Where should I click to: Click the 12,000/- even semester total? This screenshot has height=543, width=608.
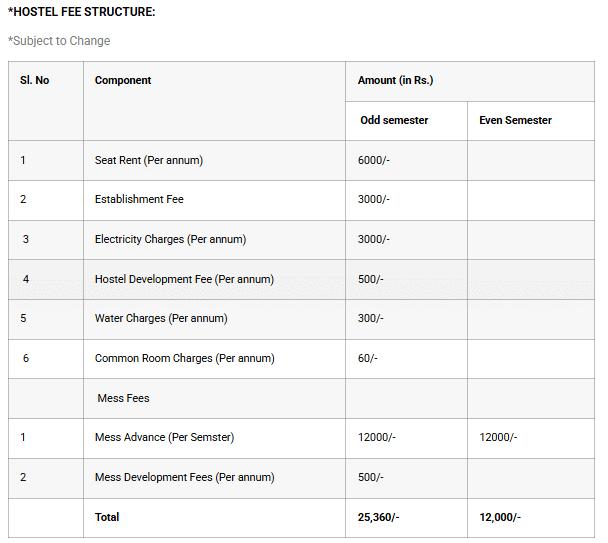(500, 517)
